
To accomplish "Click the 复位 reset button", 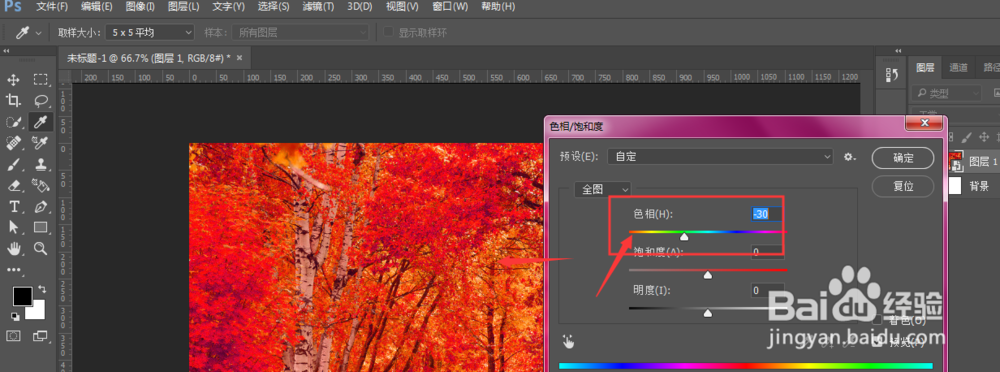I will [x=903, y=186].
